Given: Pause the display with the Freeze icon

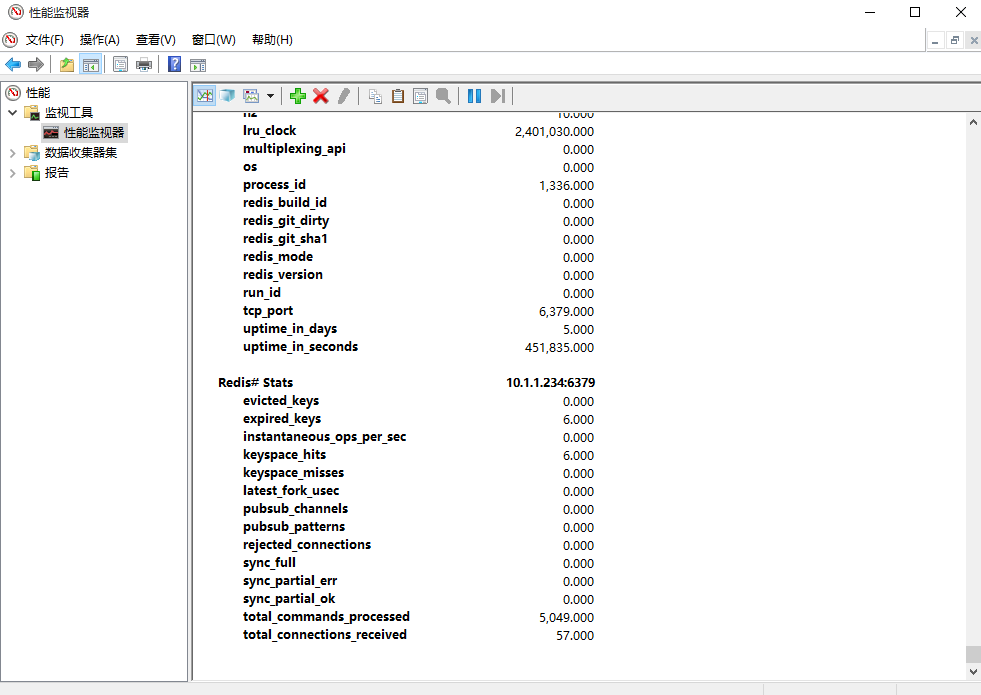Looking at the screenshot, I should (474, 96).
